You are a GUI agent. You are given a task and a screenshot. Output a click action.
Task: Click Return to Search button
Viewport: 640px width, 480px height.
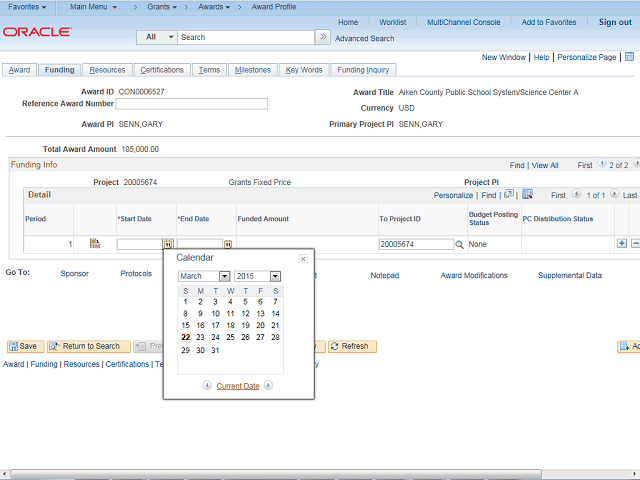tap(89, 346)
